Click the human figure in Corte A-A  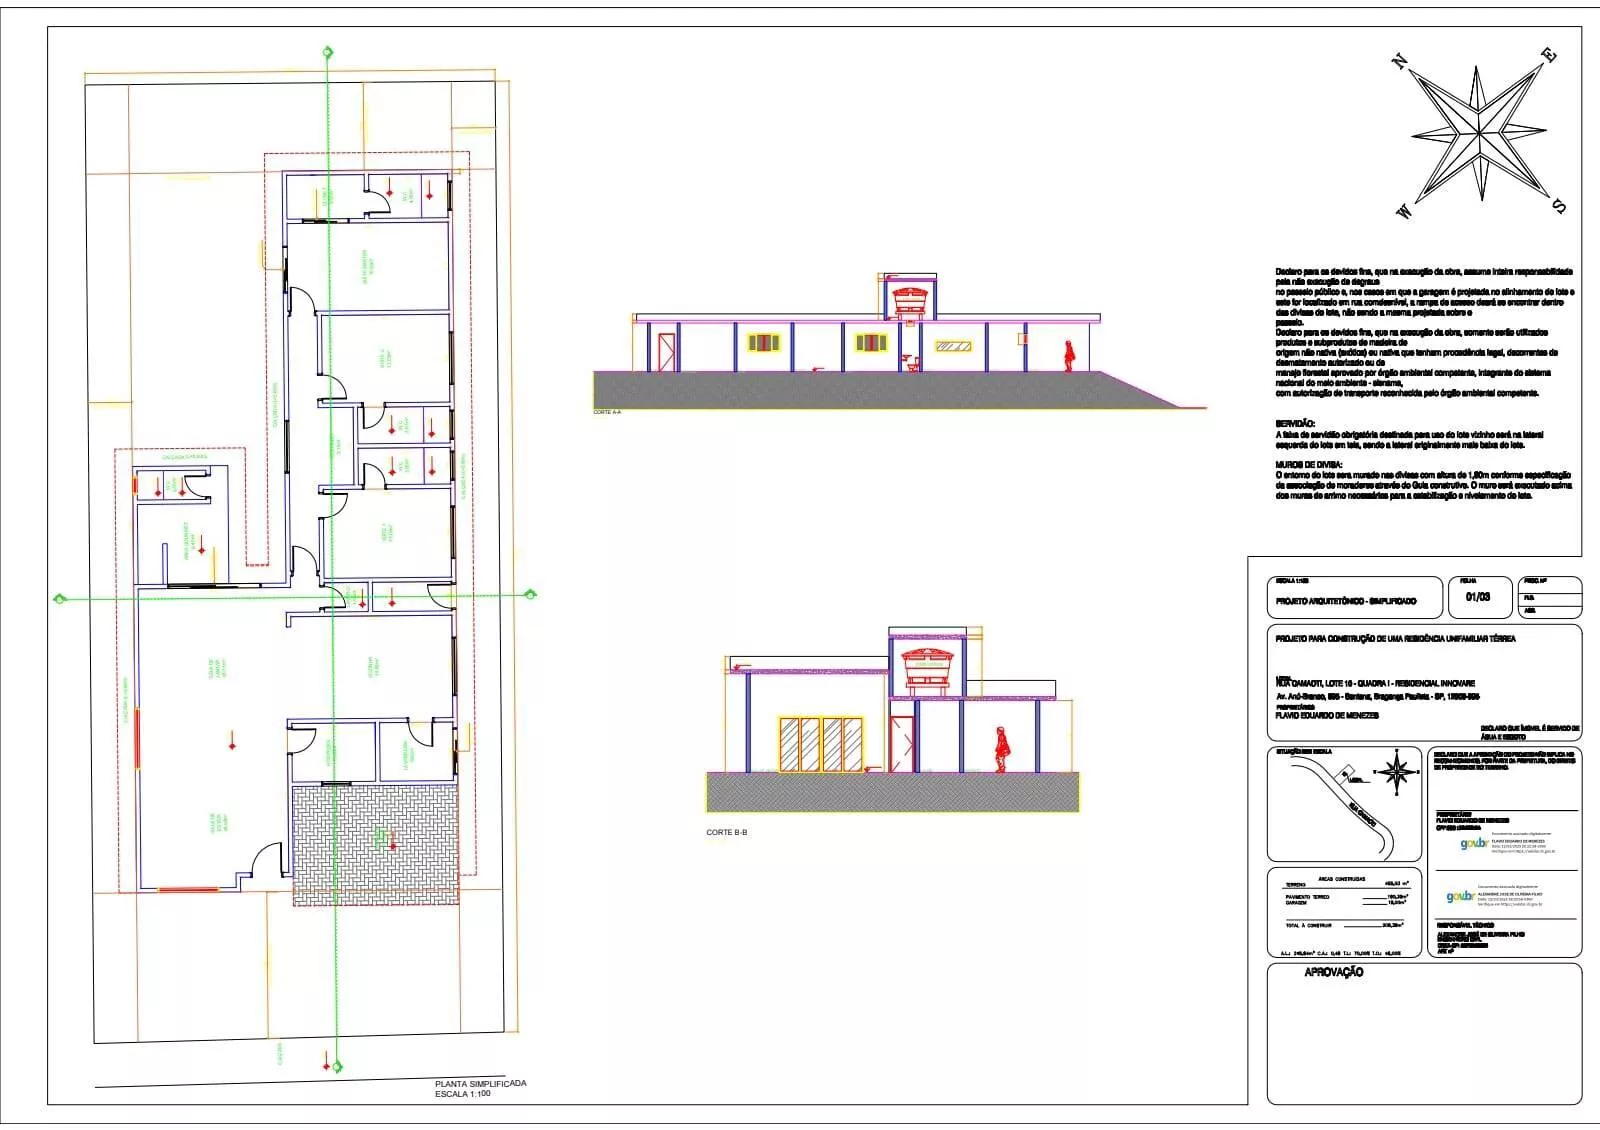[1068, 356]
